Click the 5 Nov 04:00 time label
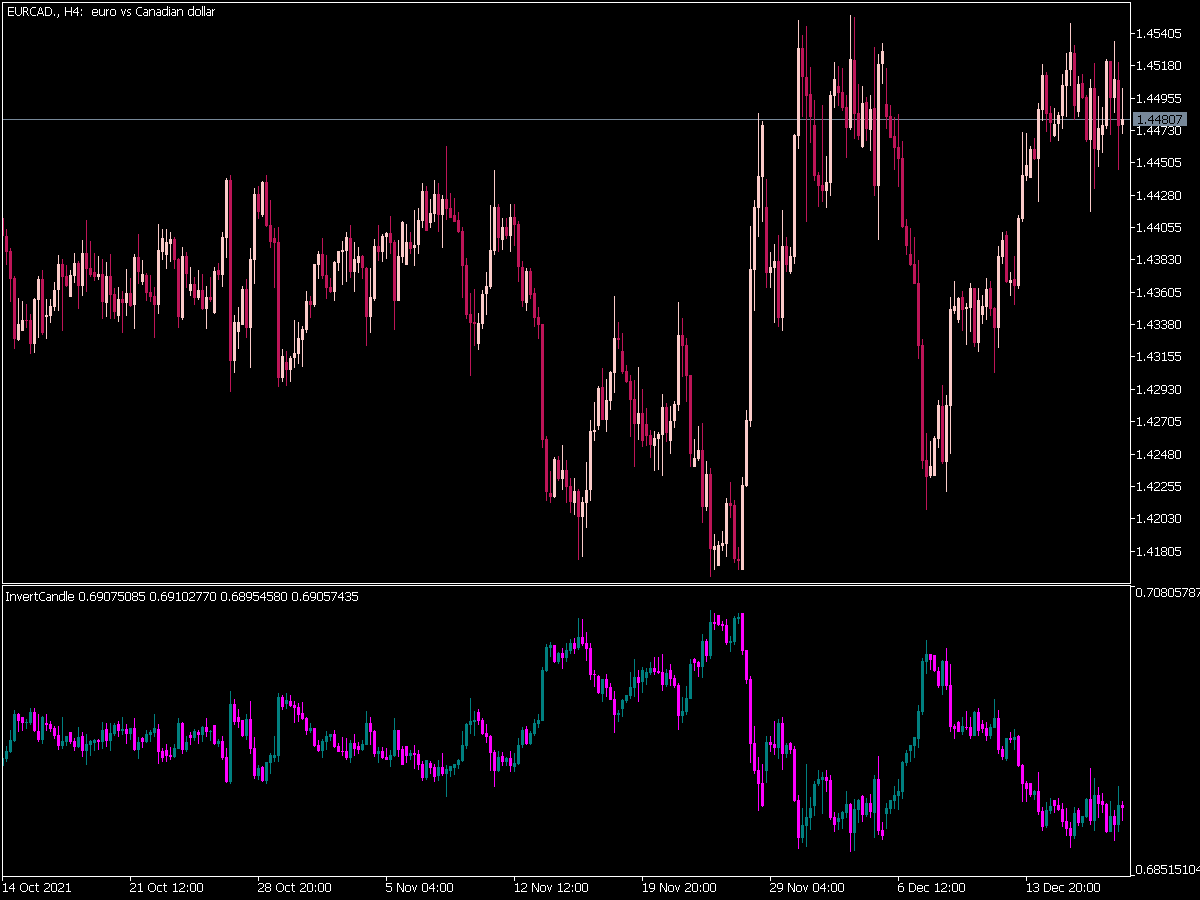The height and width of the screenshot is (900, 1200). pyautogui.click(x=419, y=887)
